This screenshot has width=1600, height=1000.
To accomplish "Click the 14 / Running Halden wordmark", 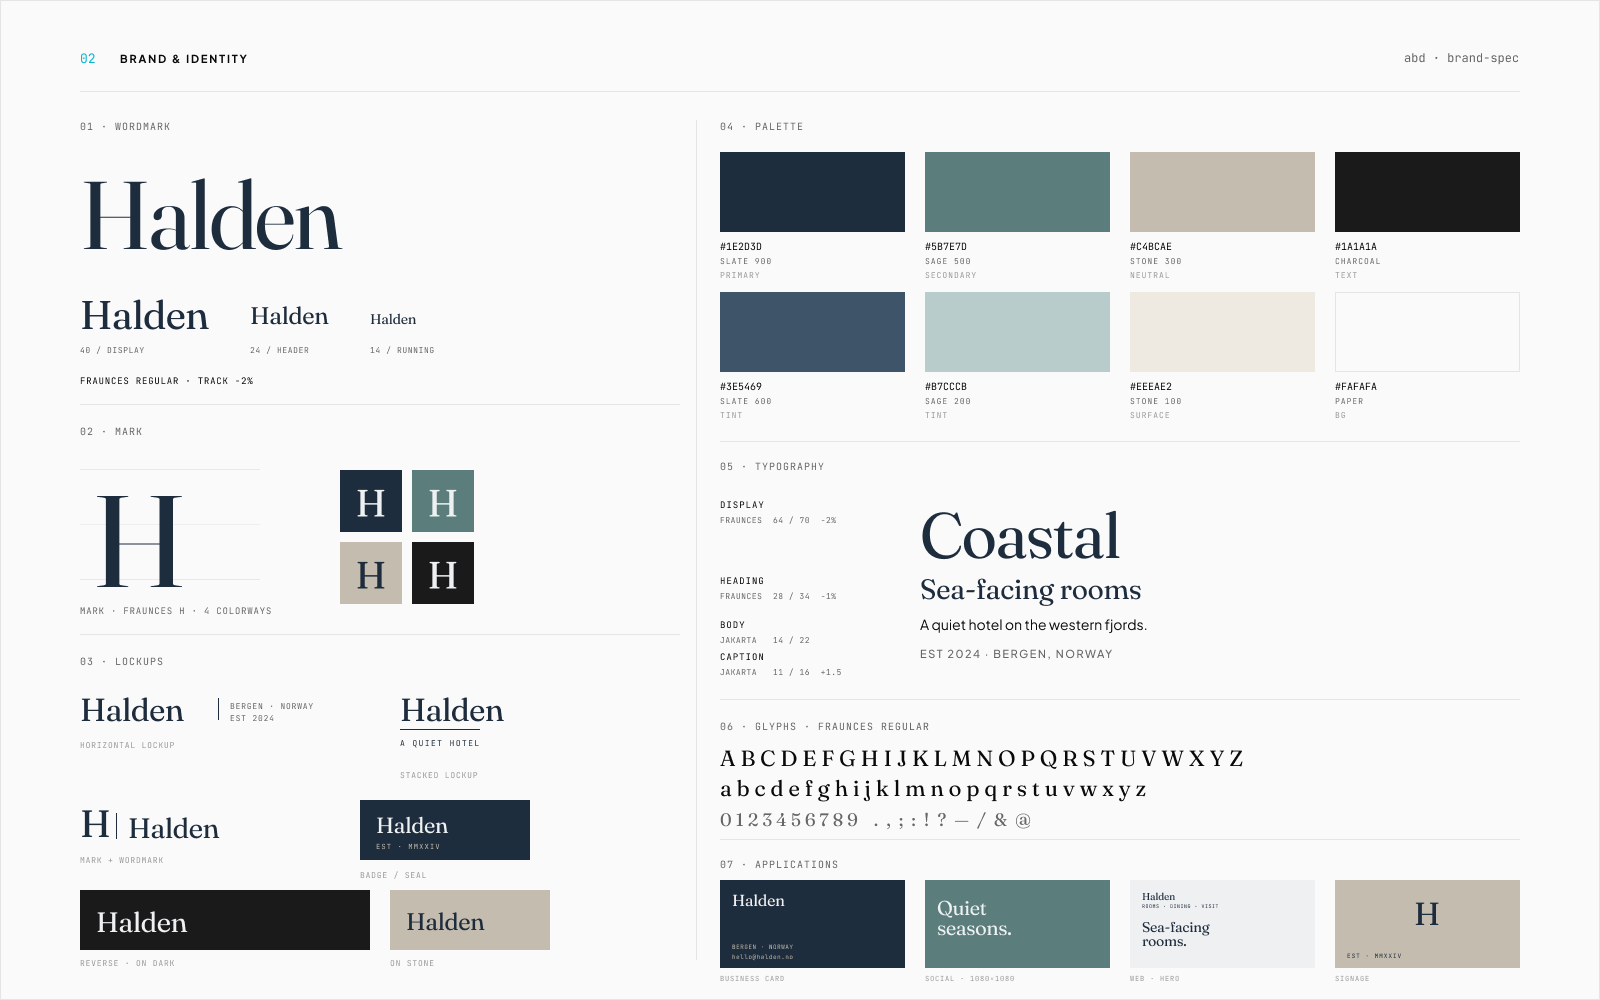I will tap(393, 319).
